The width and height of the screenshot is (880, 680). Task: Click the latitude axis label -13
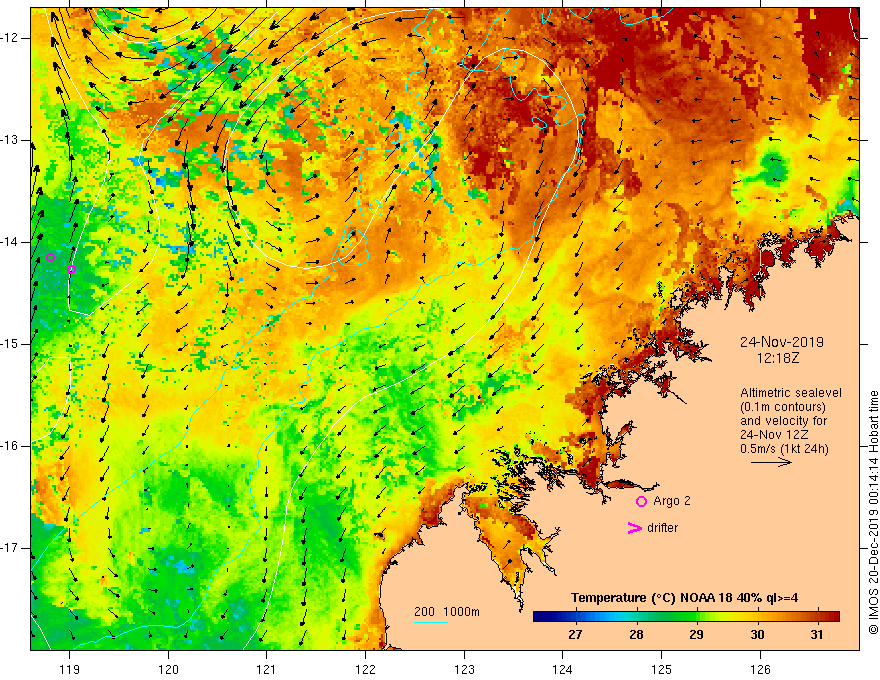pyautogui.click(x=11, y=140)
